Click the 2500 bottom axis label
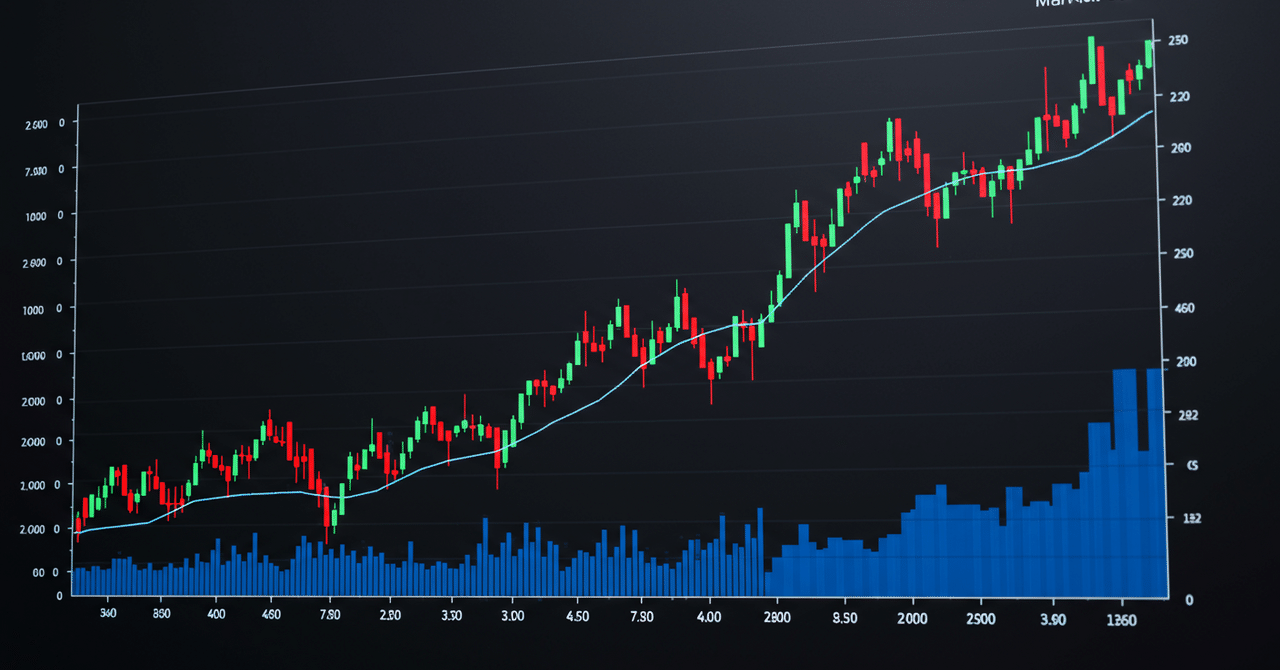The height and width of the screenshot is (670, 1280). [x=981, y=619]
